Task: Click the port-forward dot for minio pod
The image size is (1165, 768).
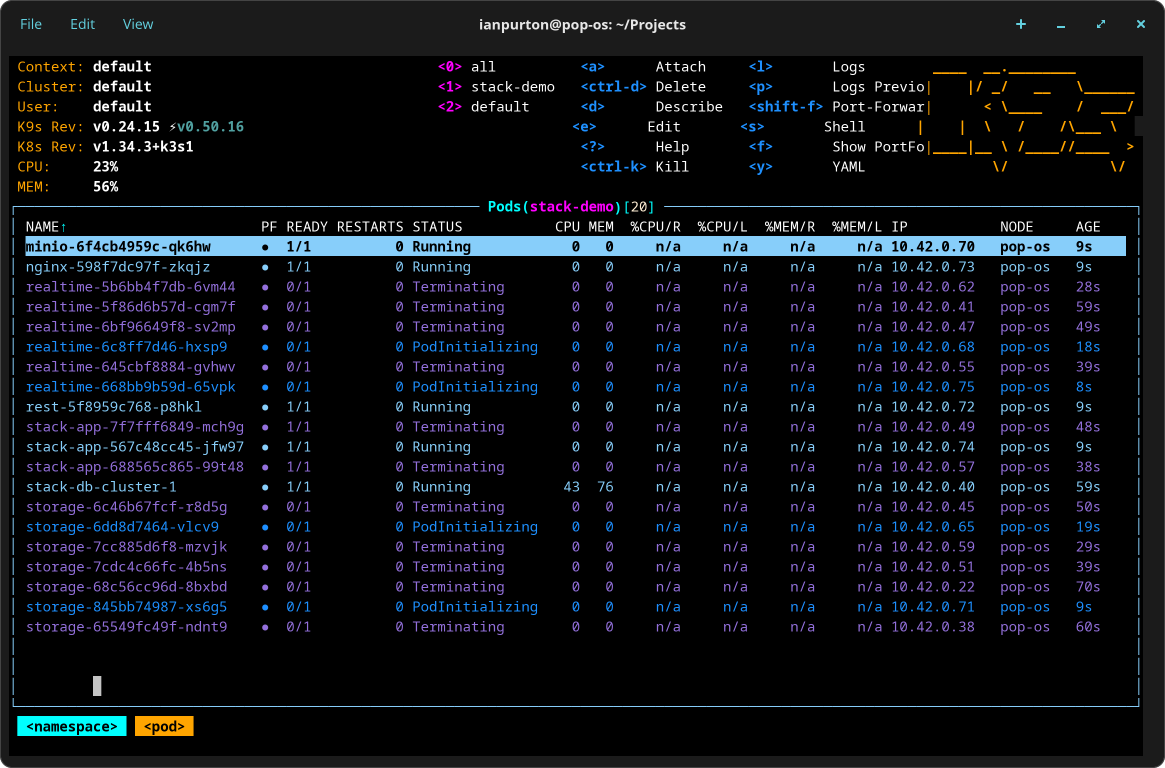Action: pyautogui.click(x=265, y=247)
